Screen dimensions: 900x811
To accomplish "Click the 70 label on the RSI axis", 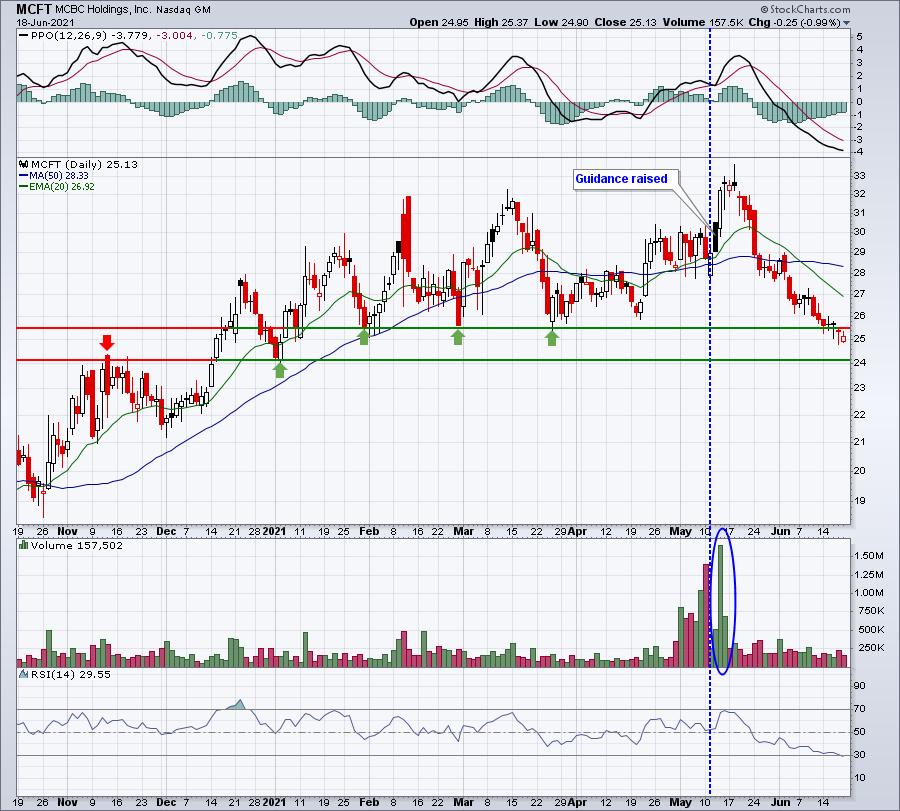I will (860, 709).
